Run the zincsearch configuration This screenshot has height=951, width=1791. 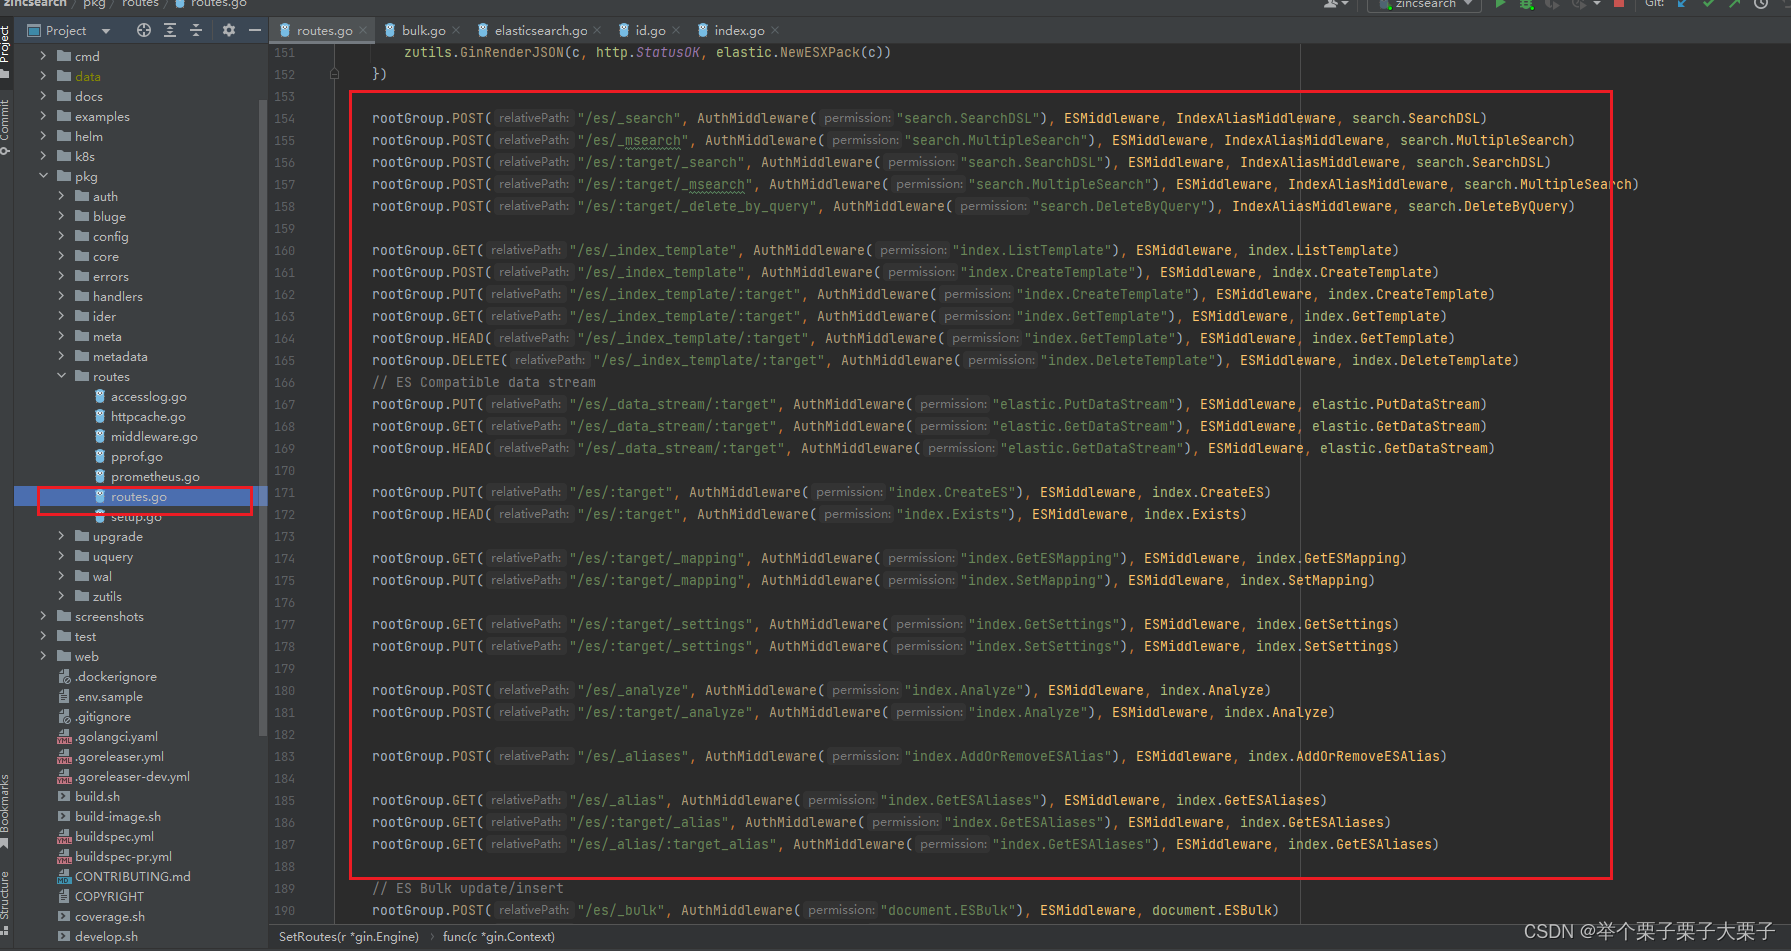(x=1499, y=5)
